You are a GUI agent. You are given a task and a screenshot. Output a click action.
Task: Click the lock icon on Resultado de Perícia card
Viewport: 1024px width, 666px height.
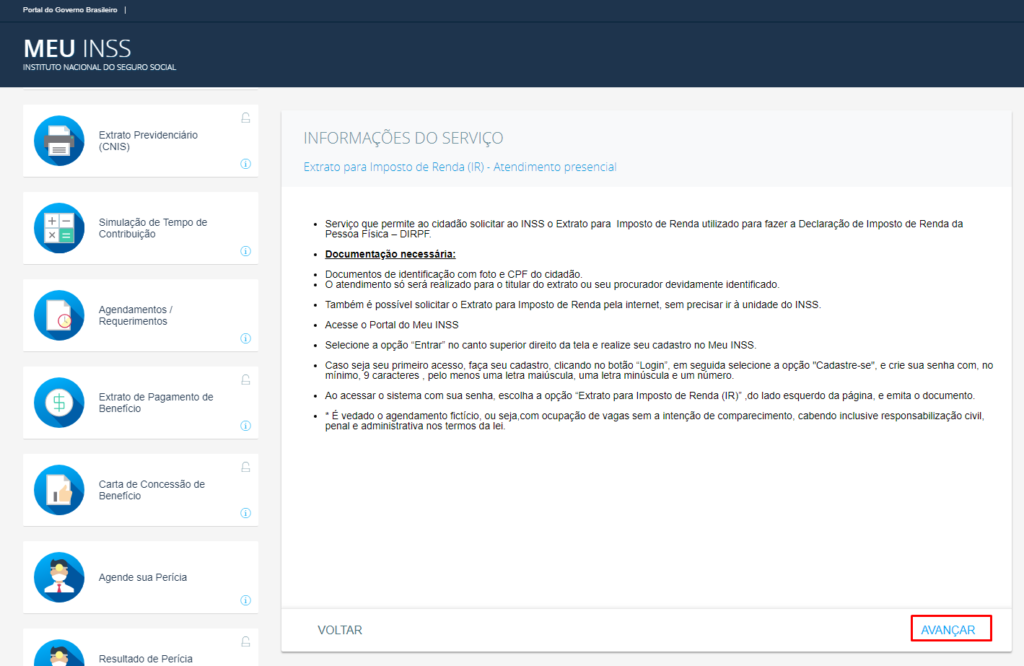(246, 642)
